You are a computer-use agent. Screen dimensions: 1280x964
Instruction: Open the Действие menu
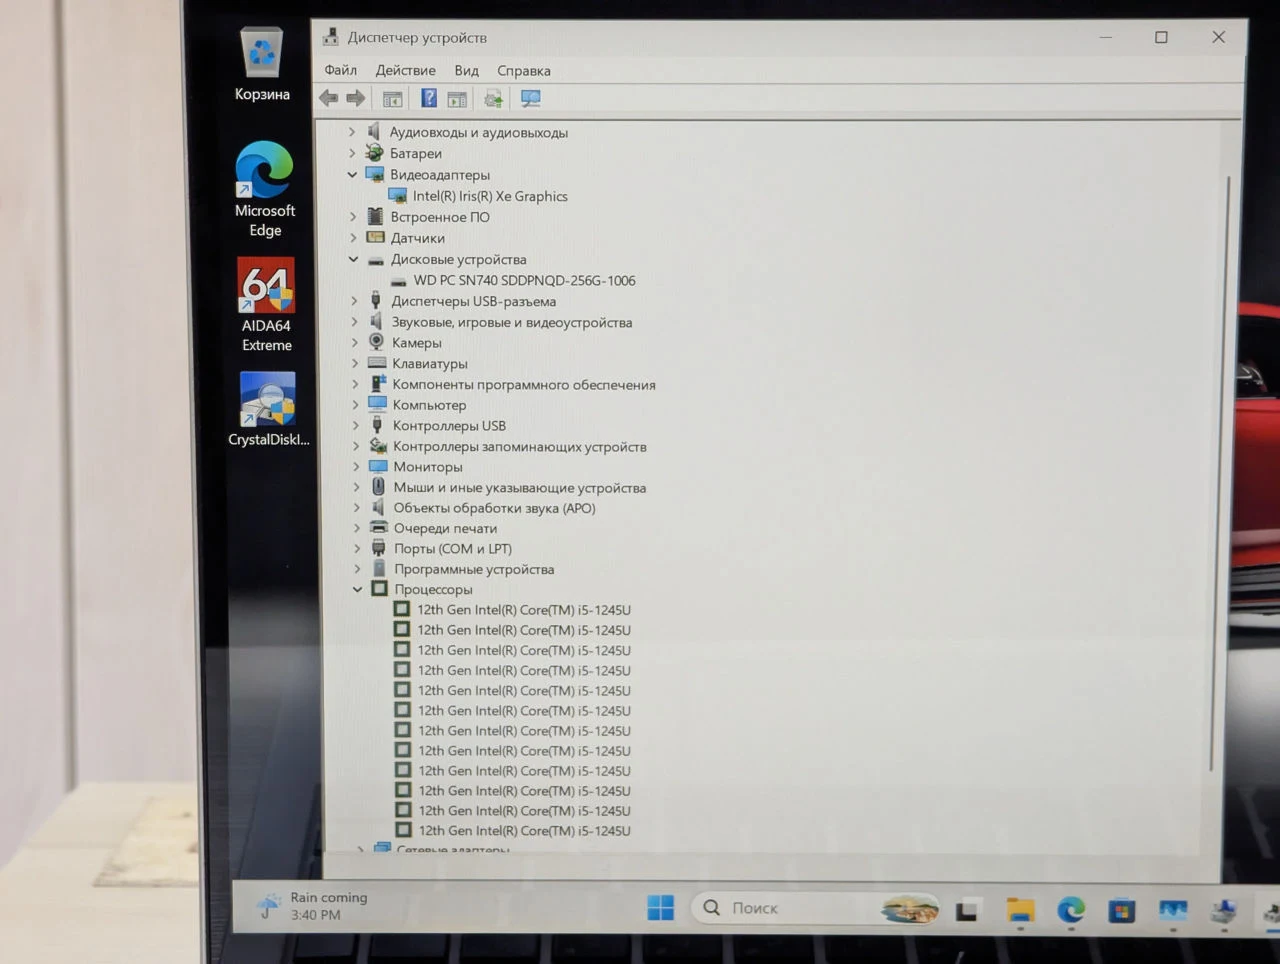coord(405,70)
